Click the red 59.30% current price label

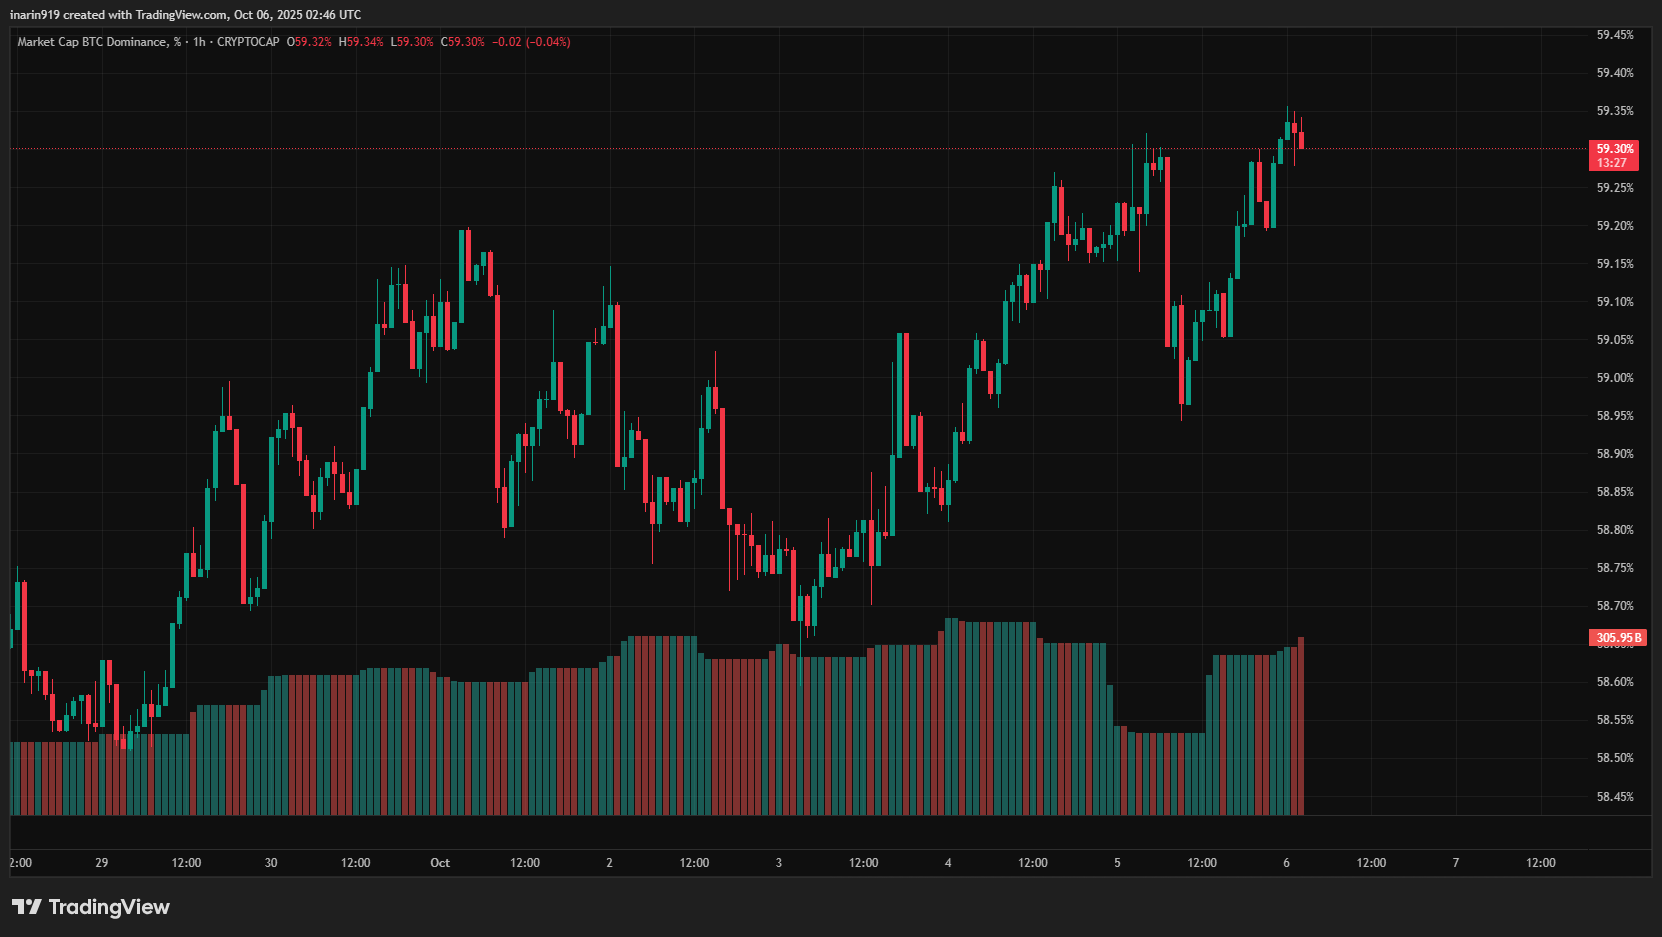1614,149
